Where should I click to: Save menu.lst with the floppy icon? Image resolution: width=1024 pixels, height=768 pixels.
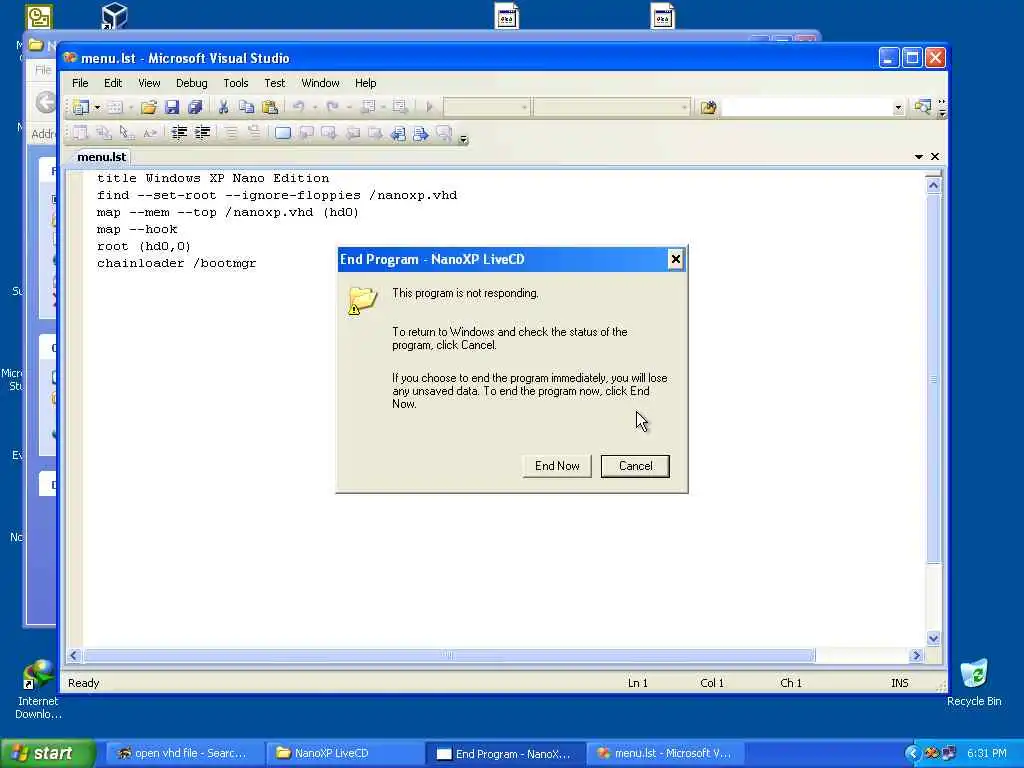(172, 107)
